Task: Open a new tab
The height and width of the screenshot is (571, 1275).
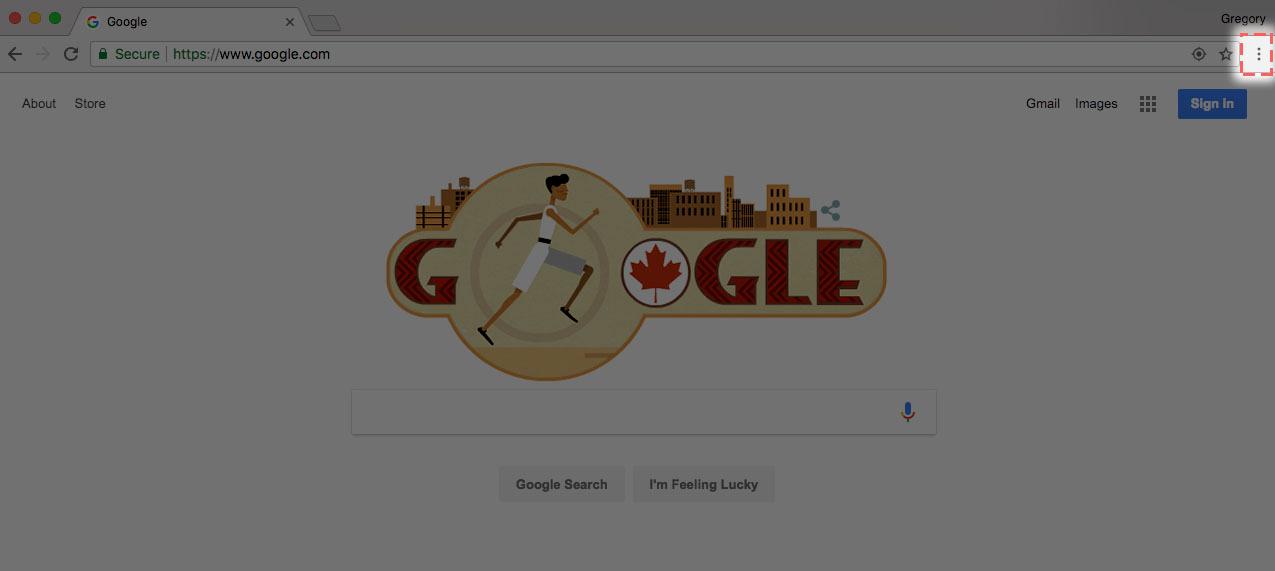Action: [324, 22]
